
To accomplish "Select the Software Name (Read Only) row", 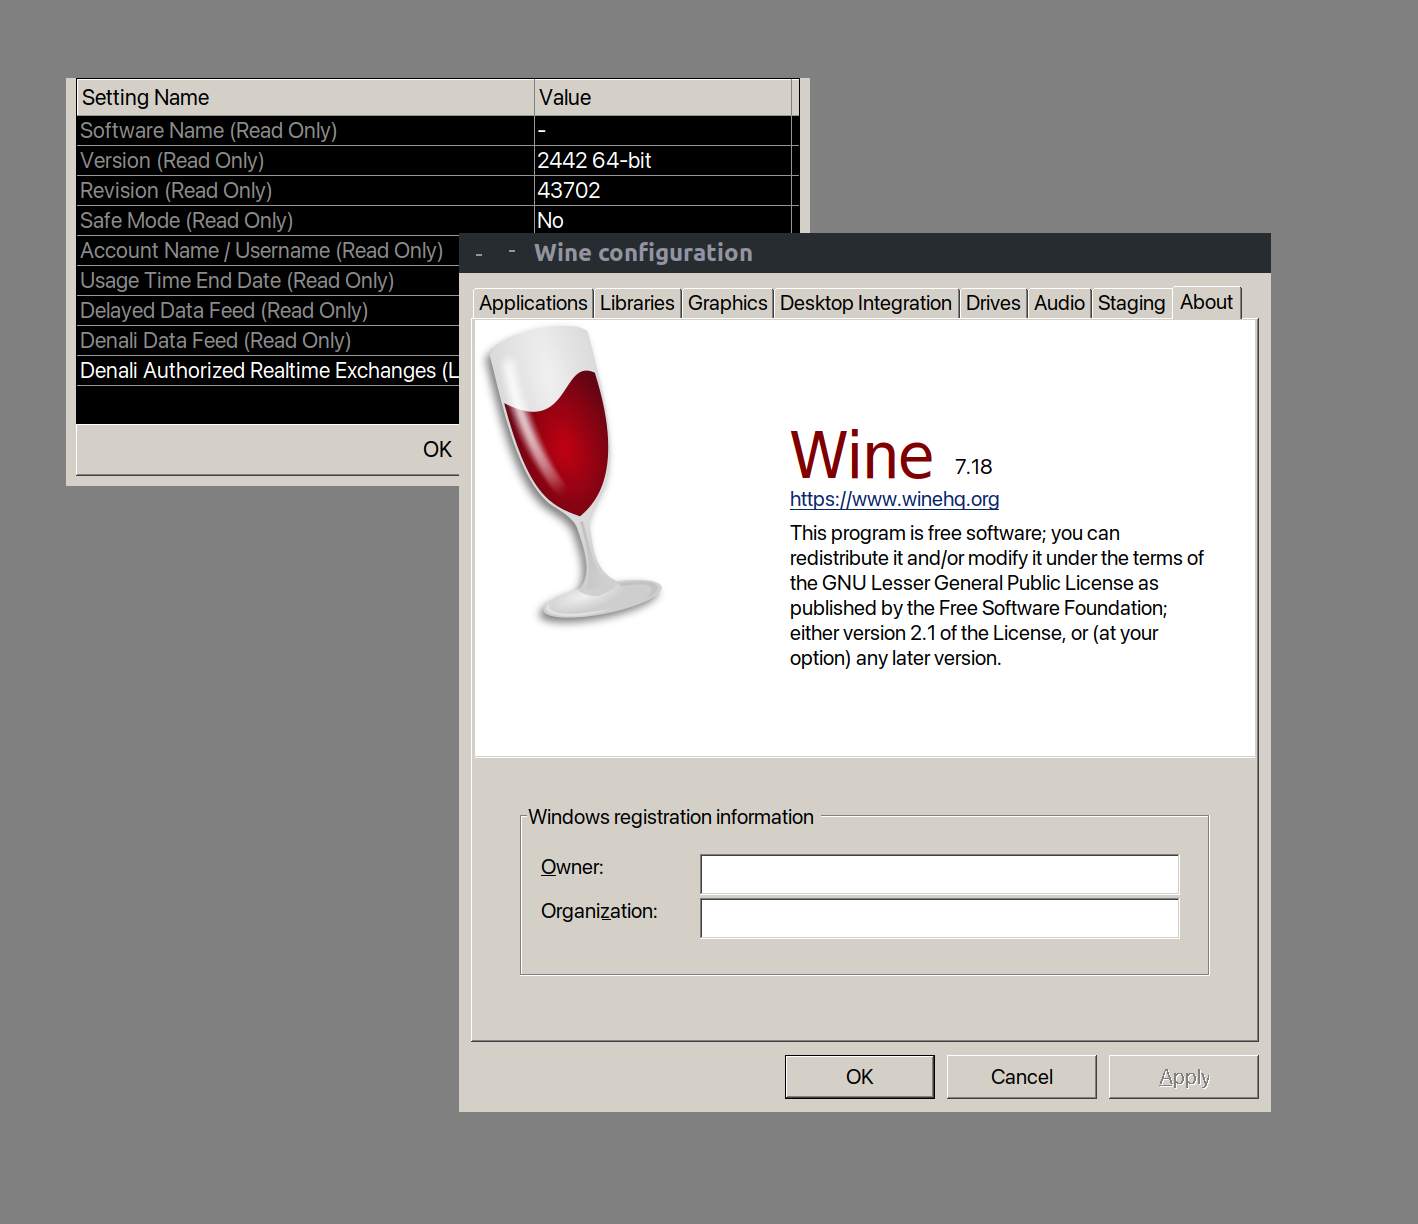I will [x=437, y=131].
